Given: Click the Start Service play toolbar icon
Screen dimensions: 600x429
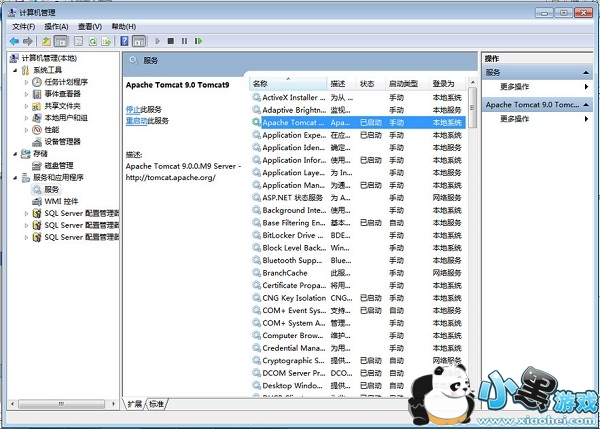Looking at the screenshot, I should [156, 41].
